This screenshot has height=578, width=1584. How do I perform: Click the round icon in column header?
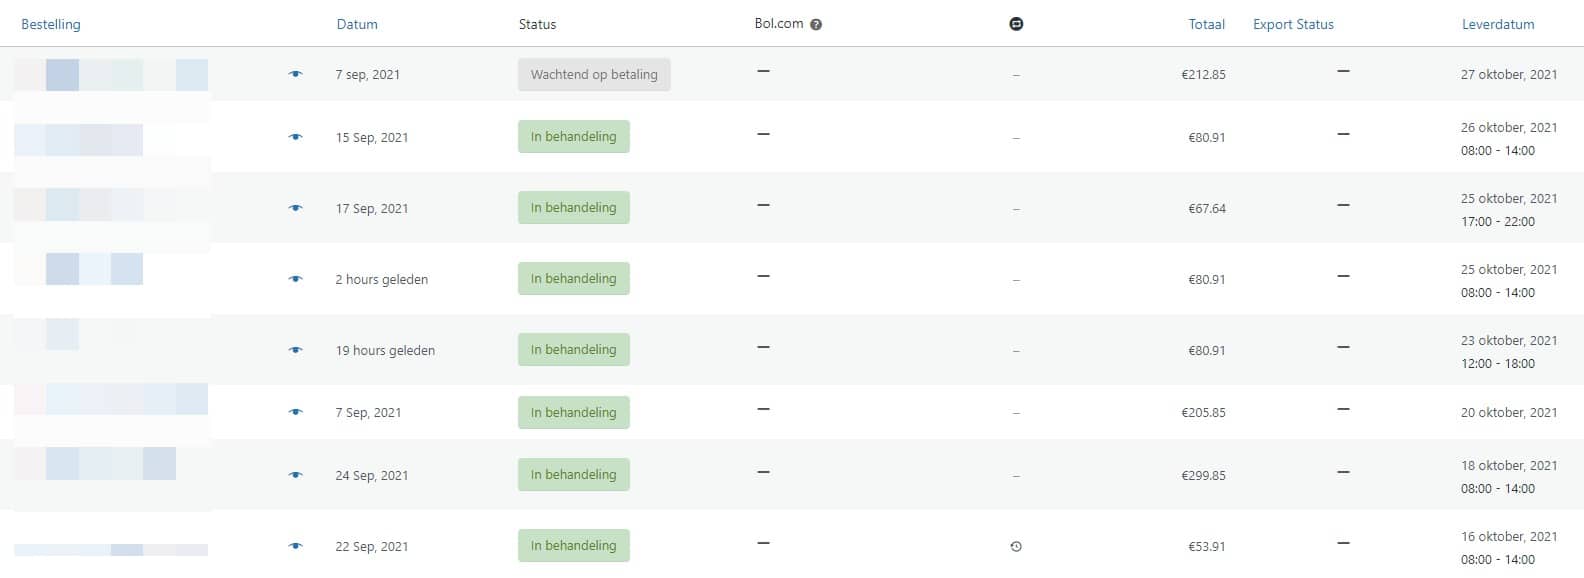coord(1016,24)
